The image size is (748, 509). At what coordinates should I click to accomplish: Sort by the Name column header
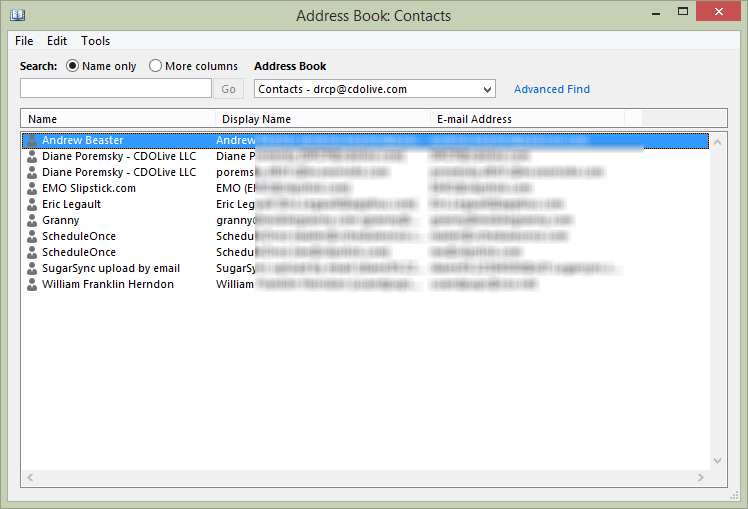pyautogui.click(x=118, y=119)
